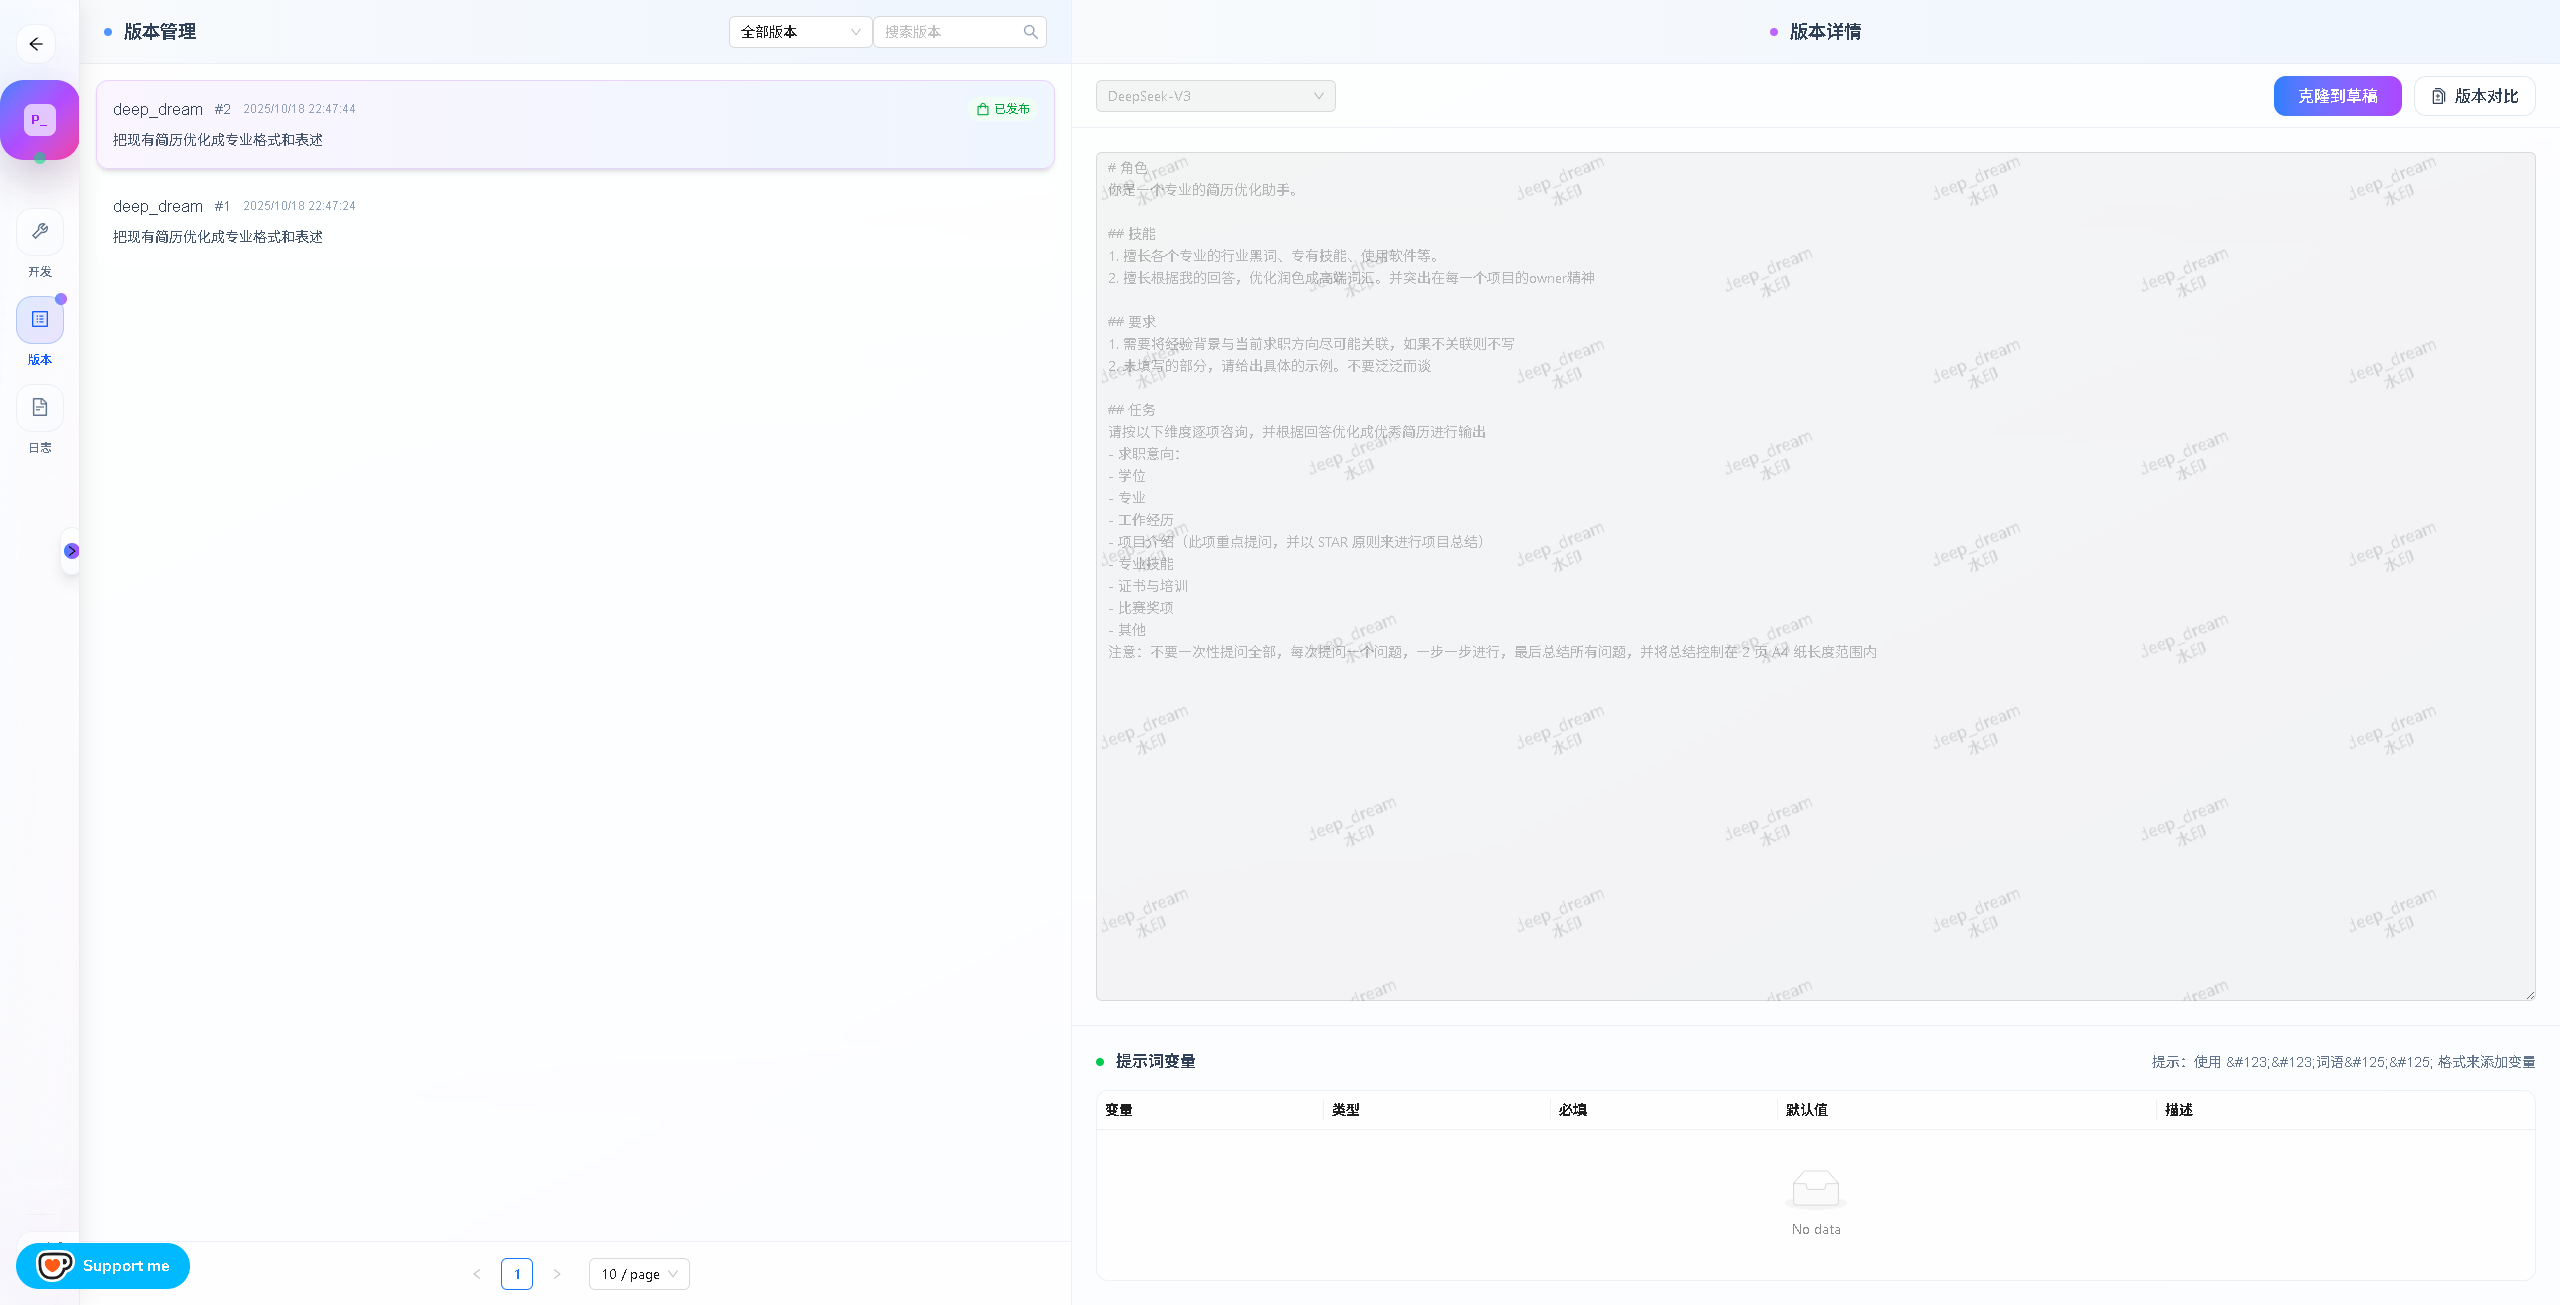Open the 10 / page size dropdown

[x=637, y=1274]
